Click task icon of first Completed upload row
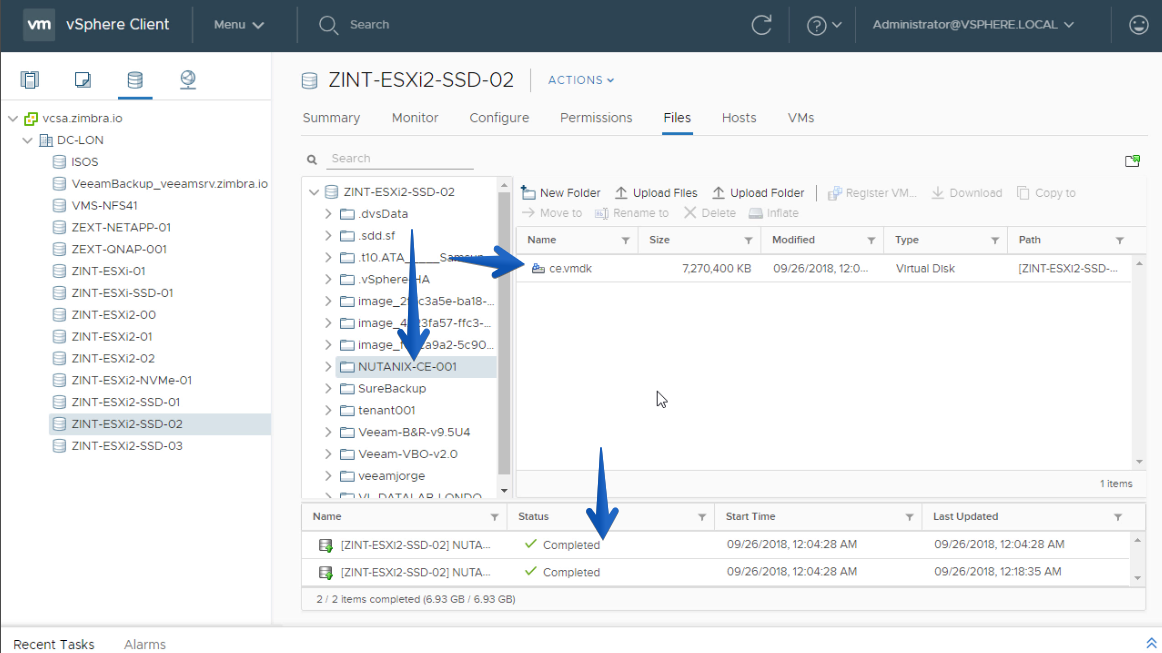This screenshot has width=1162, height=653. pos(325,545)
